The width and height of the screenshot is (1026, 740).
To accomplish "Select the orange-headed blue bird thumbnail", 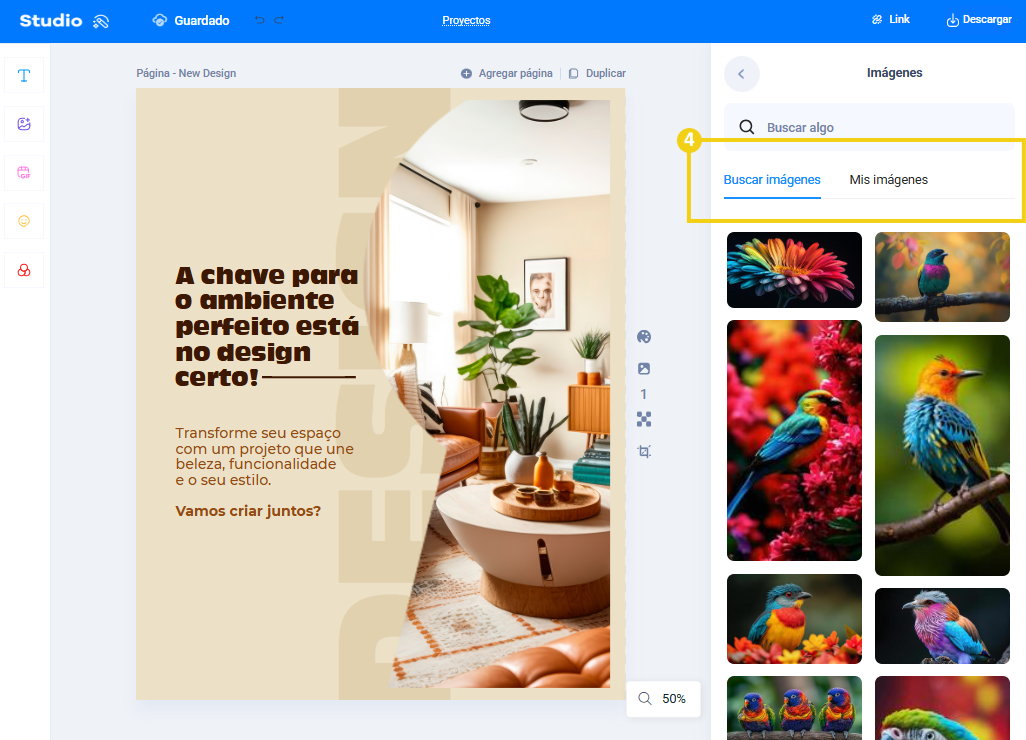I will pos(942,455).
